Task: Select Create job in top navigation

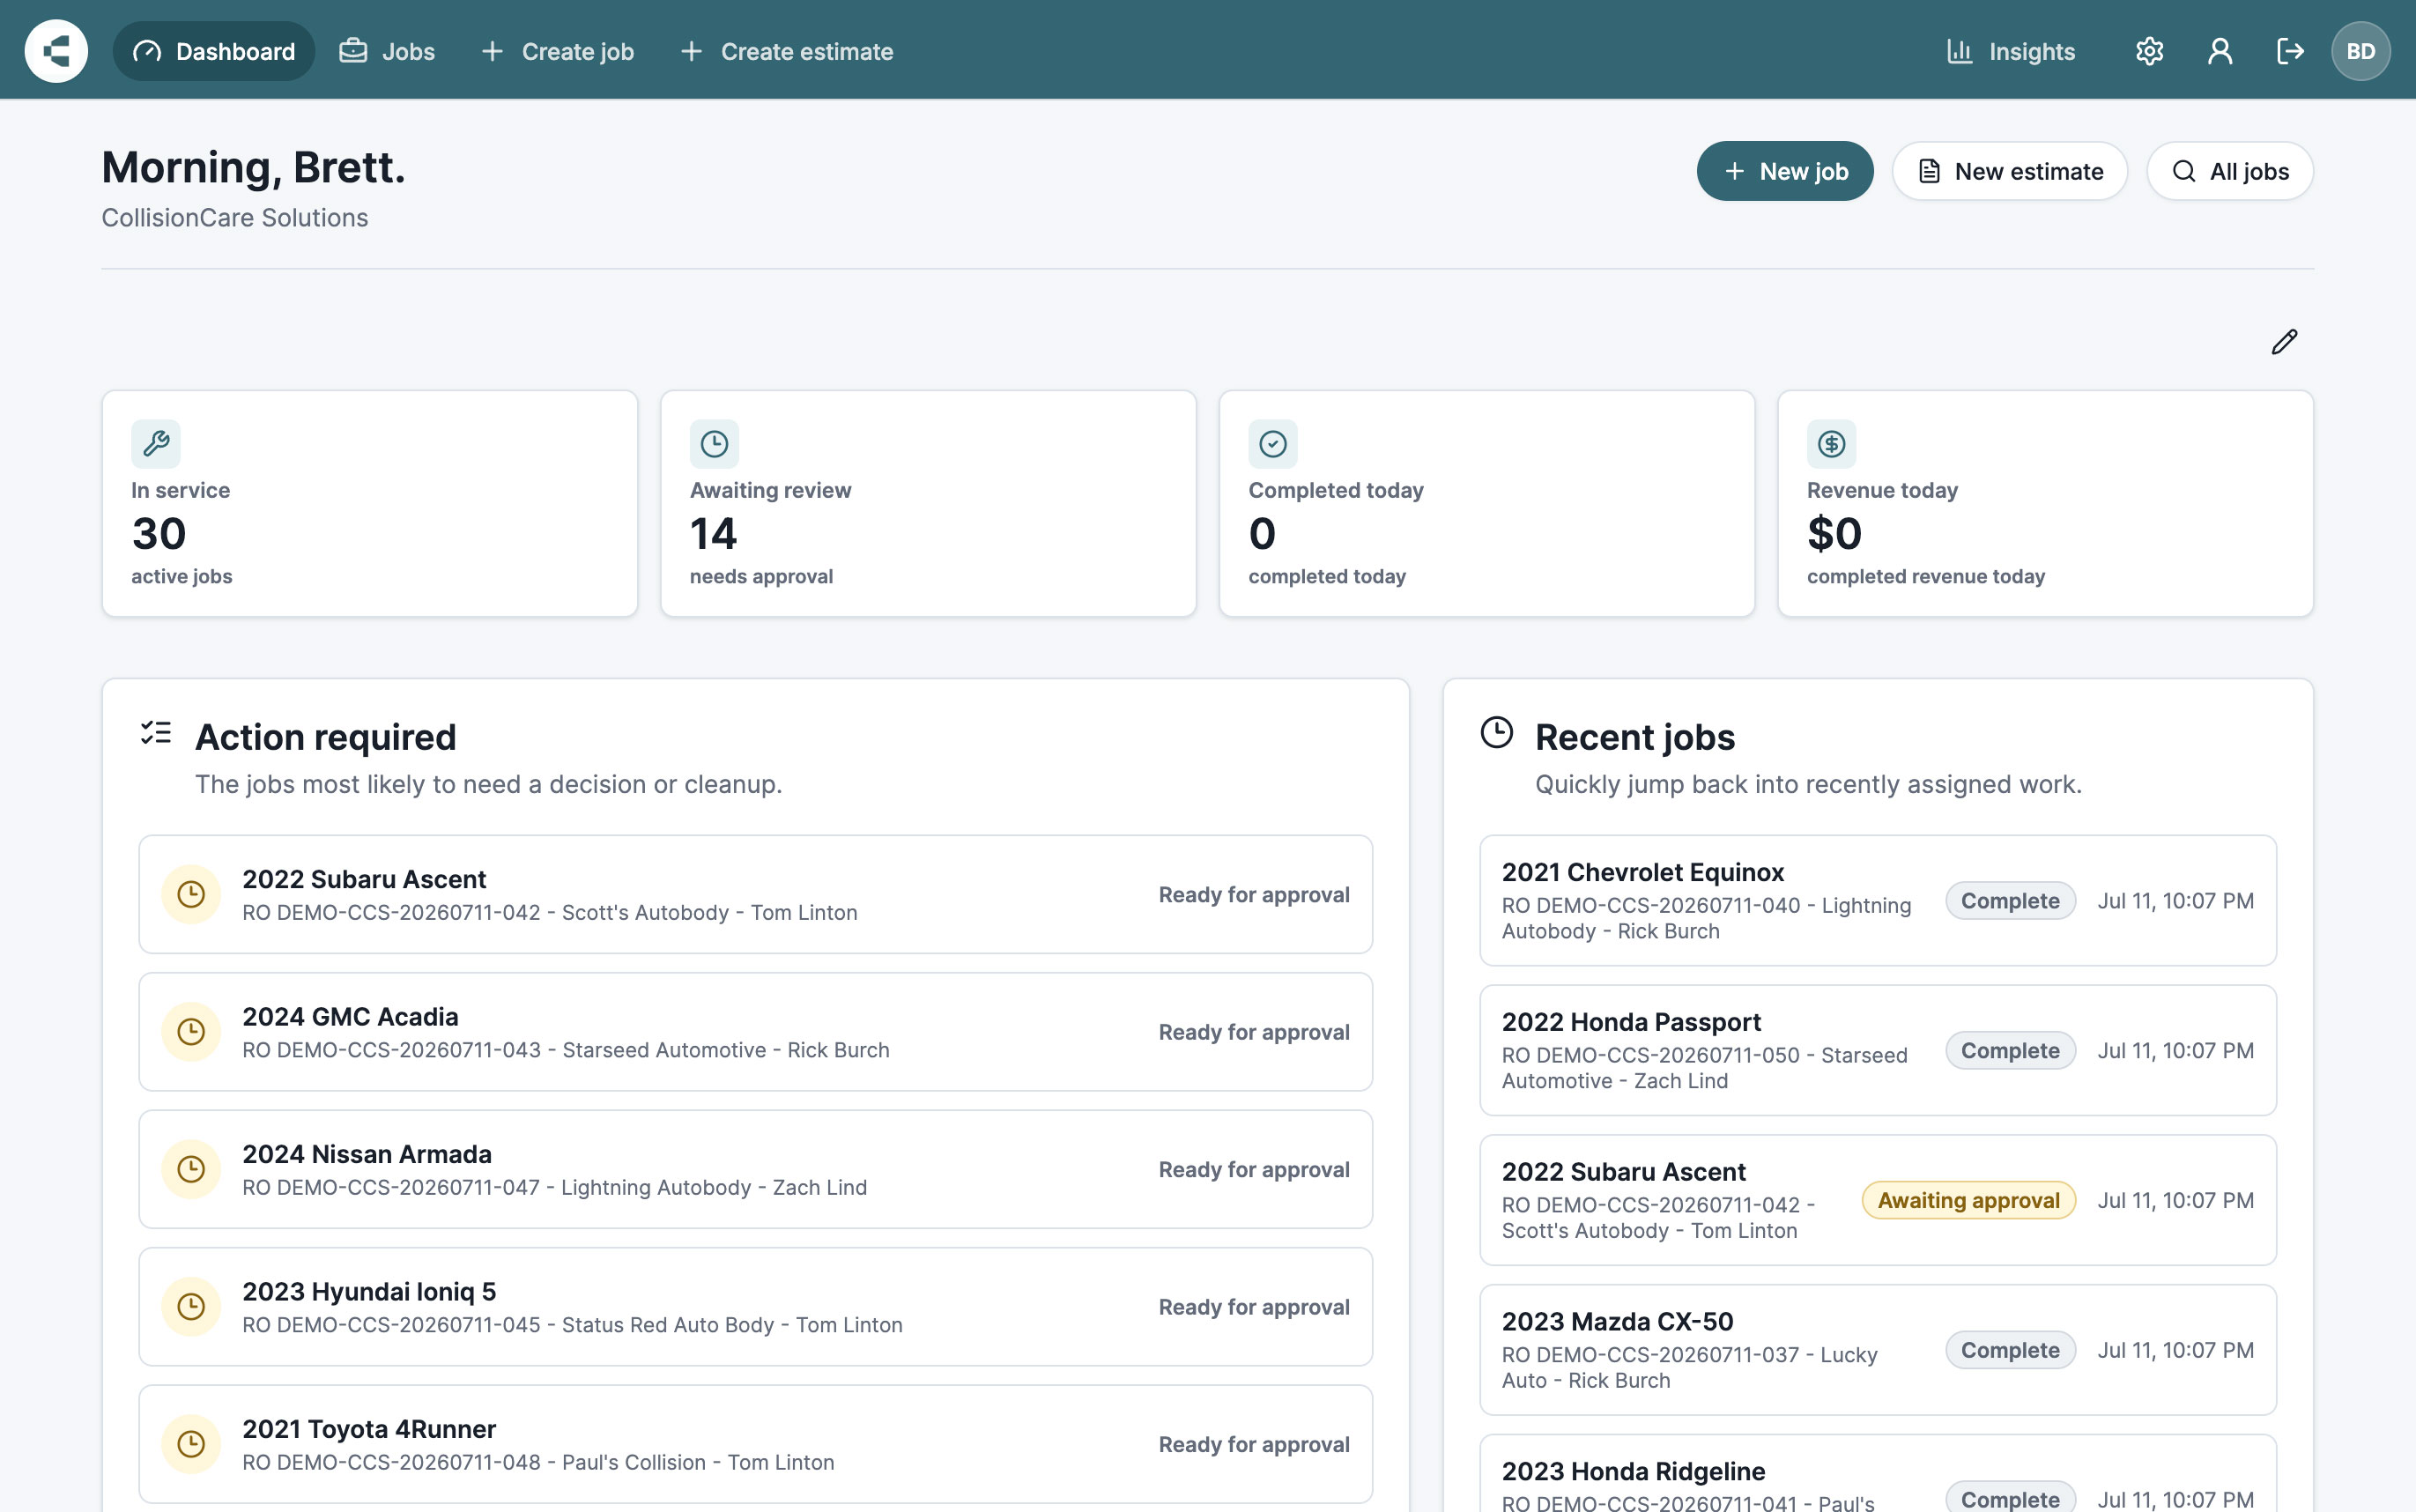Action: pyautogui.click(x=558, y=51)
